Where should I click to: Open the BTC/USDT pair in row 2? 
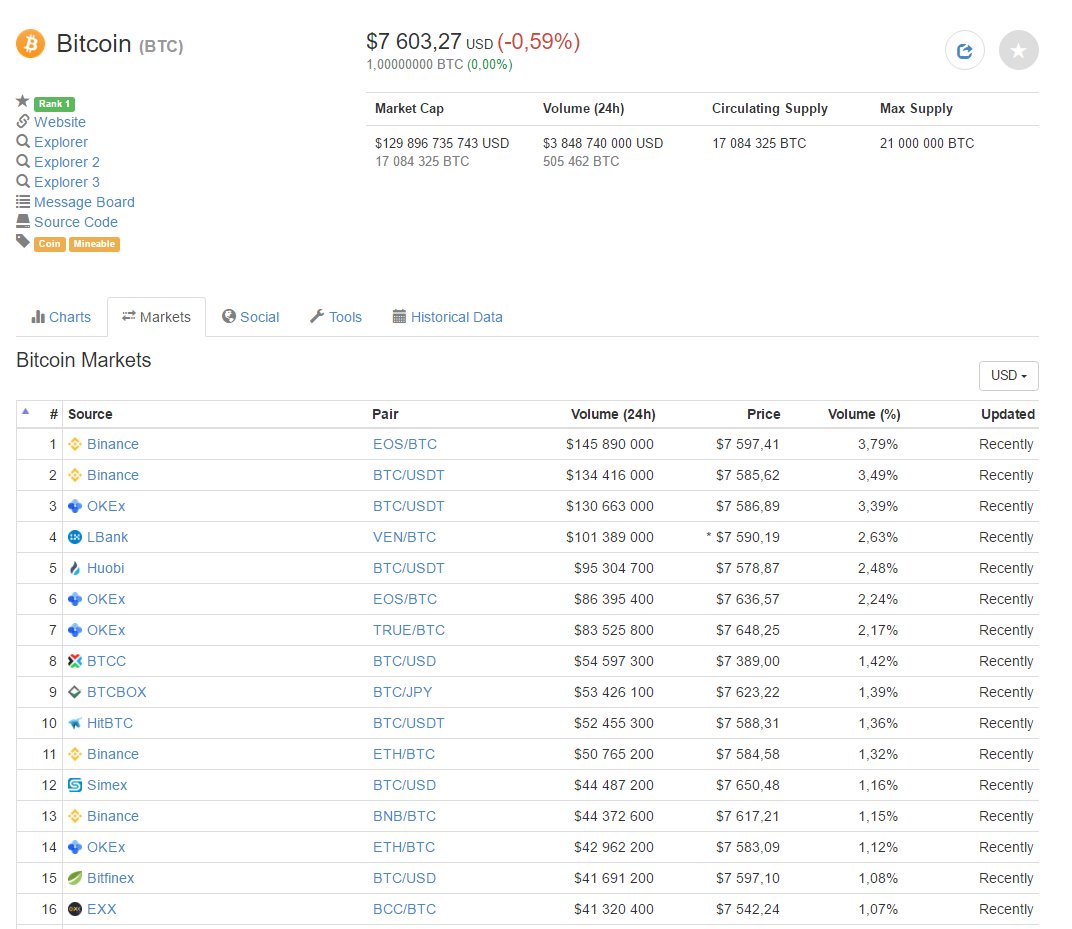coord(408,475)
